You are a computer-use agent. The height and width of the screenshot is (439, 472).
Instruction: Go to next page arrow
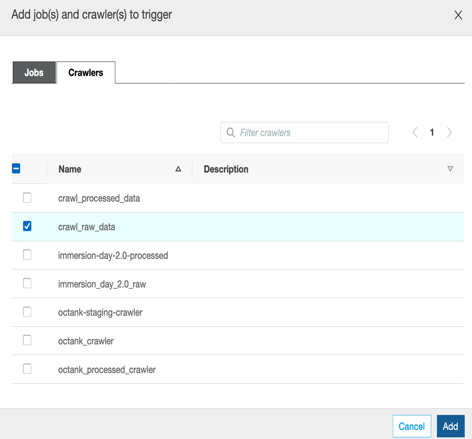pyautogui.click(x=449, y=132)
